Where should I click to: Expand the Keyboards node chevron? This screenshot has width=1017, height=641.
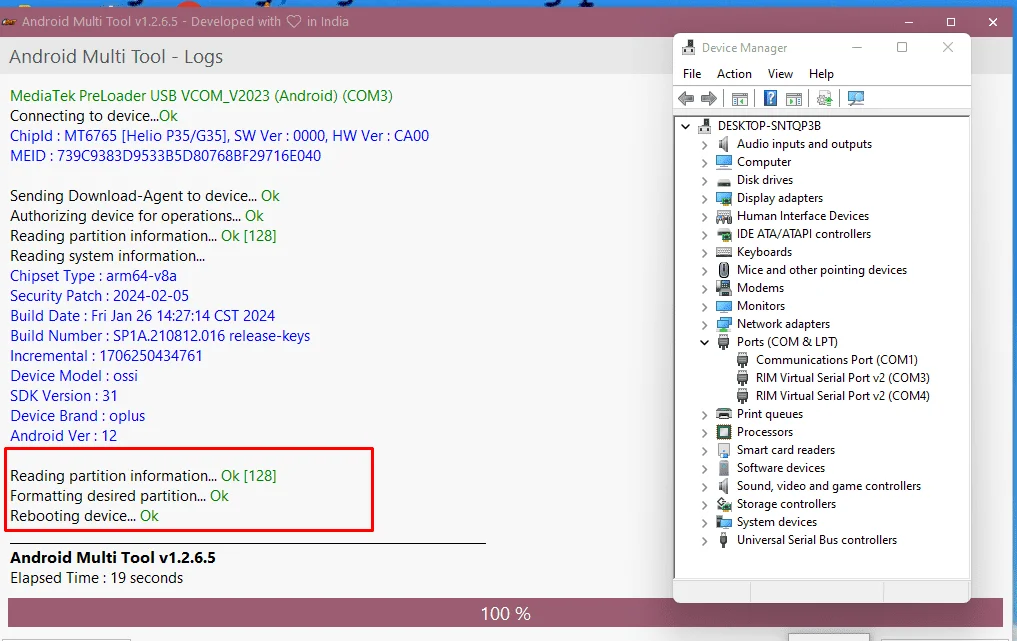(704, 252)
